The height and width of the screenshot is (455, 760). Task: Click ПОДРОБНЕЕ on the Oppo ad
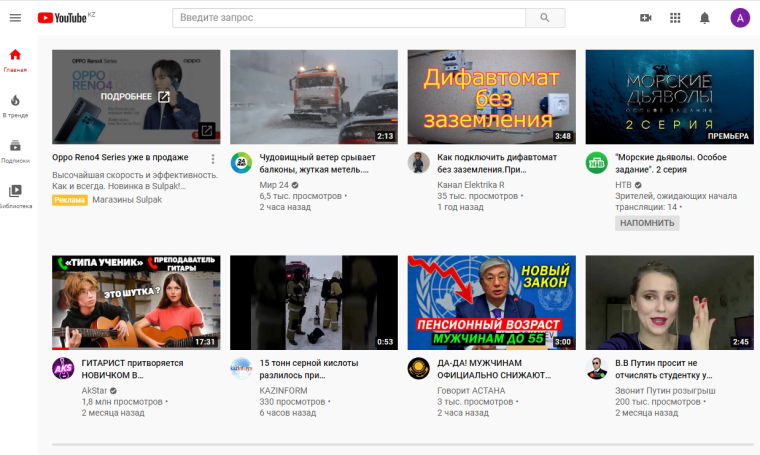tap(135, 97)
